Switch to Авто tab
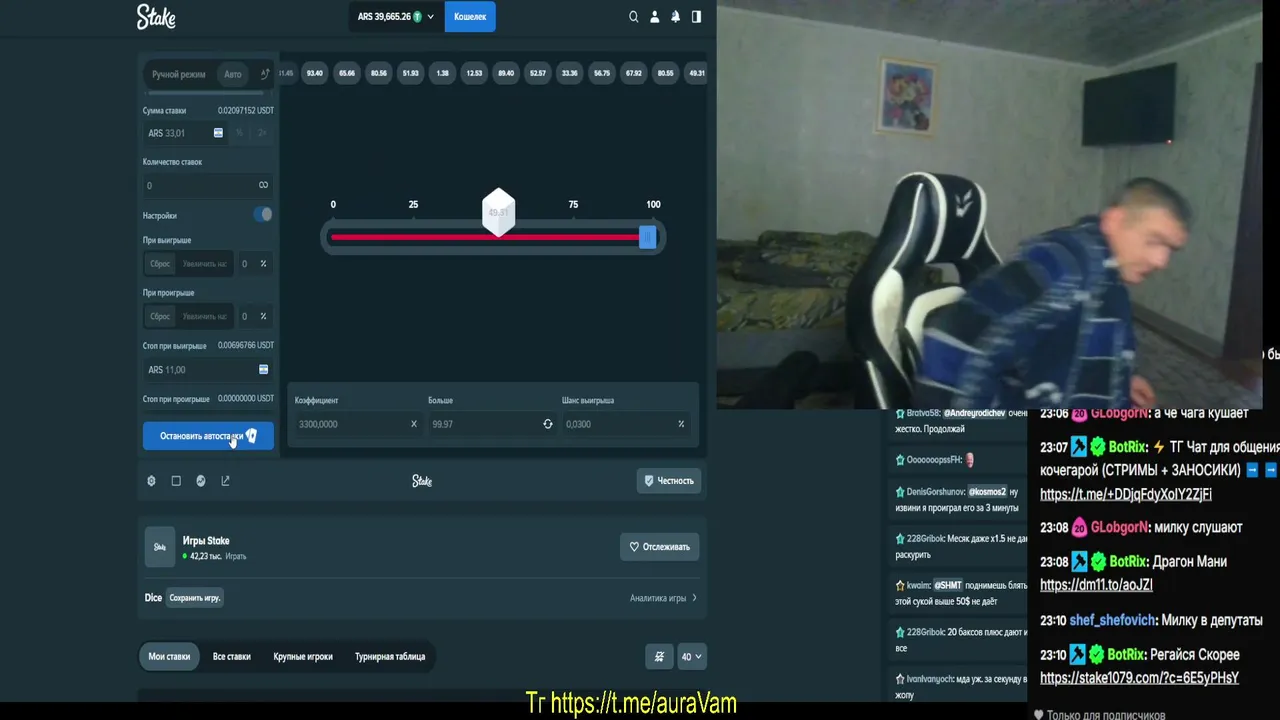The width and height of the screenshot is (1280, 720). point(233,74)
